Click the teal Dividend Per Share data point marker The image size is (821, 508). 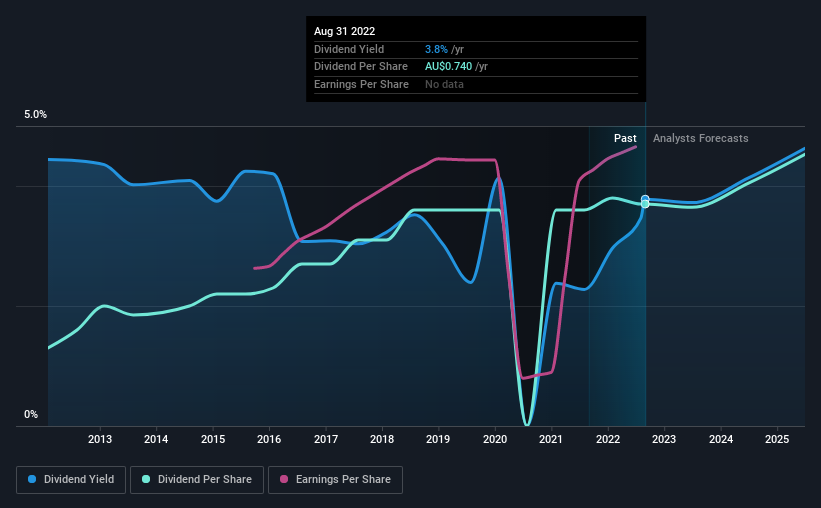[645, 204]
